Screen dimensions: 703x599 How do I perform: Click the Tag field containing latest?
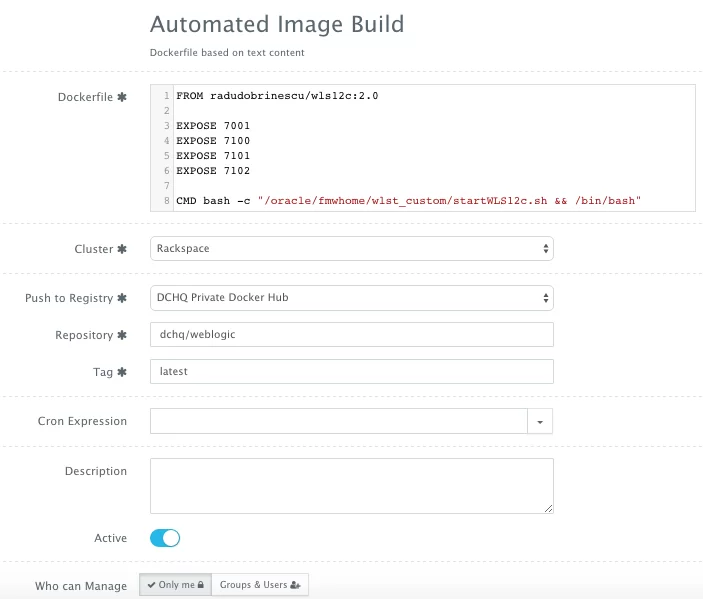coord(352,371)
